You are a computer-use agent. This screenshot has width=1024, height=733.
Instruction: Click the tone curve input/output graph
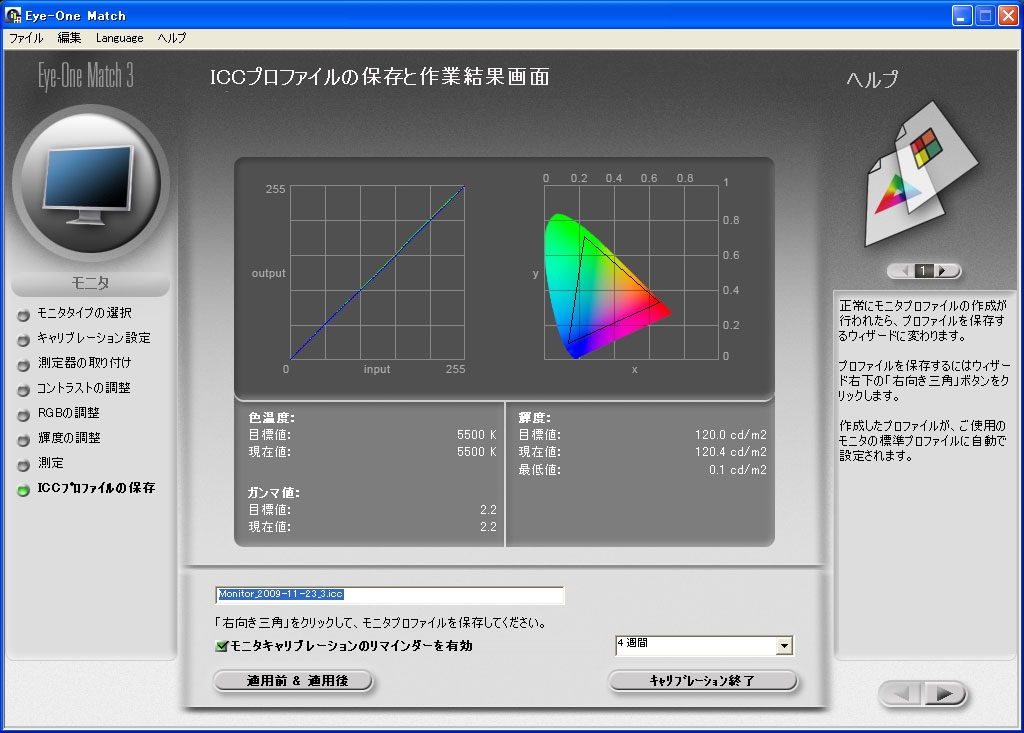coord(377,273)
